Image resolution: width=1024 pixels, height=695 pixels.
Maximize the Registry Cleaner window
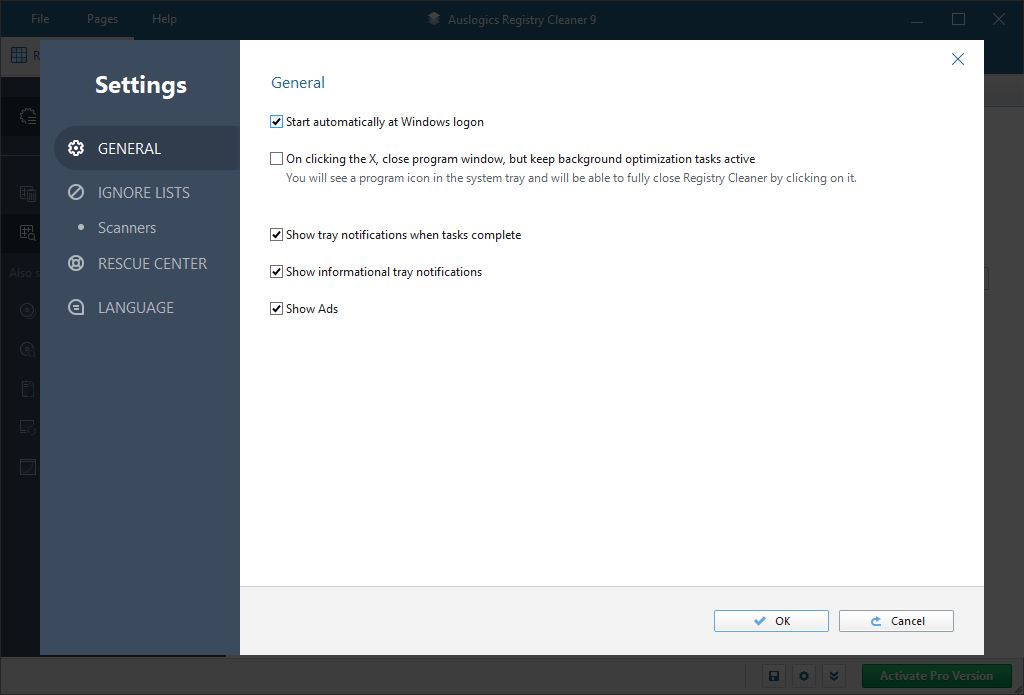coord(958,19)
